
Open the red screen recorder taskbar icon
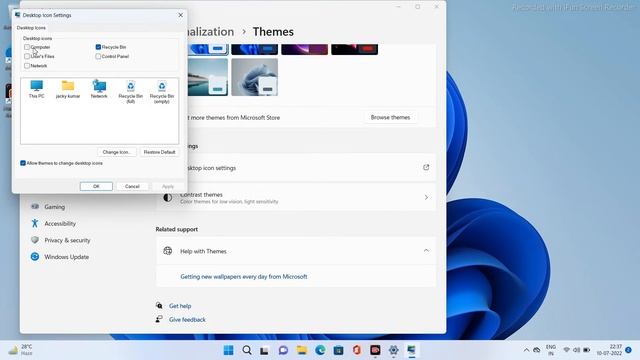point(375,350)
